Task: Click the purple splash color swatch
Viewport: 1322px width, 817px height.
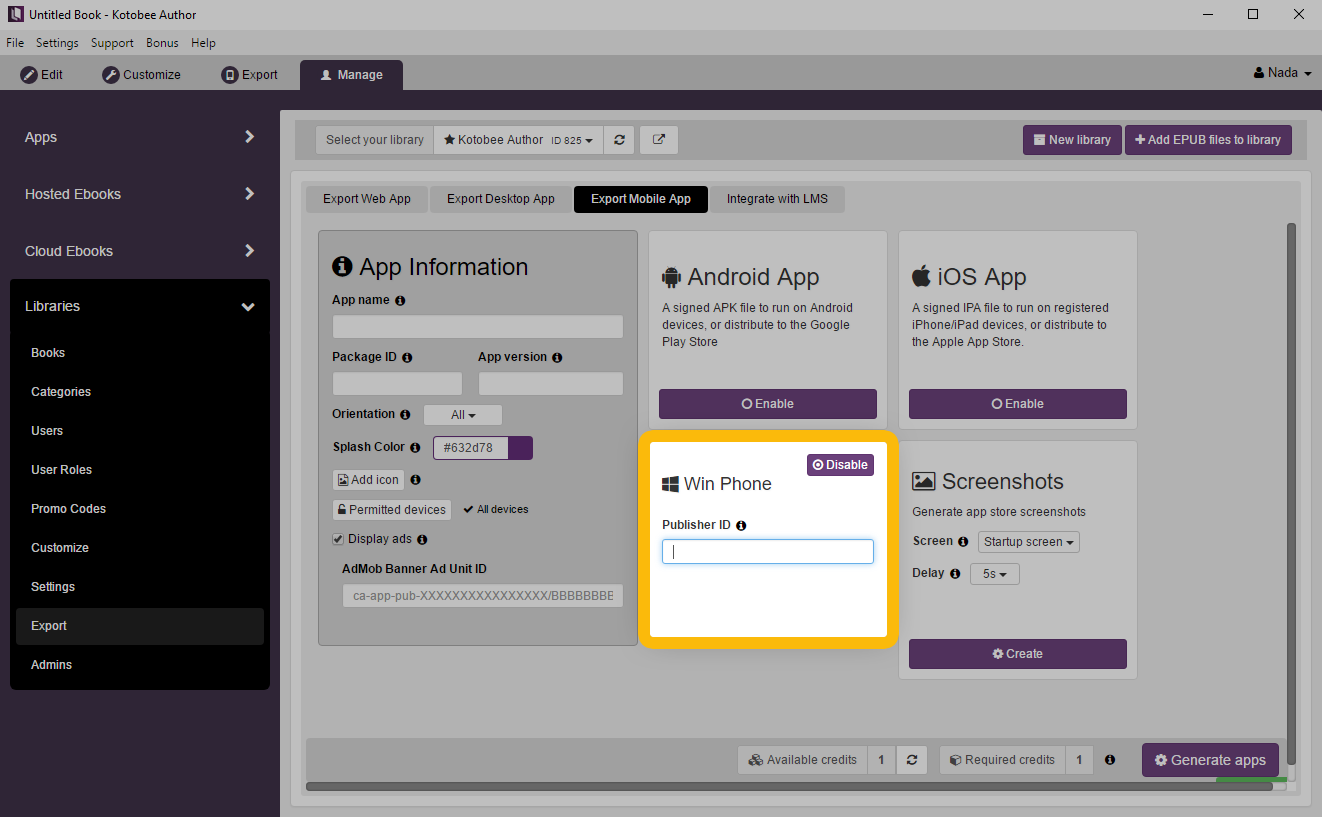Action: [520, 448]
